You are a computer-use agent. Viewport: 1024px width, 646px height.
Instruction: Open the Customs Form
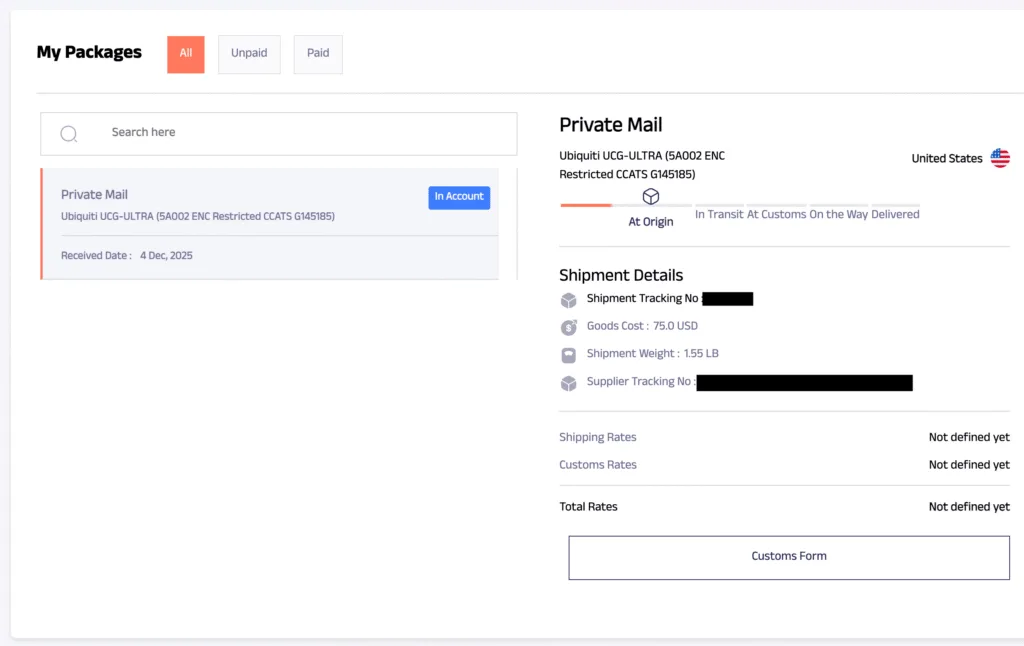[789, 557]
